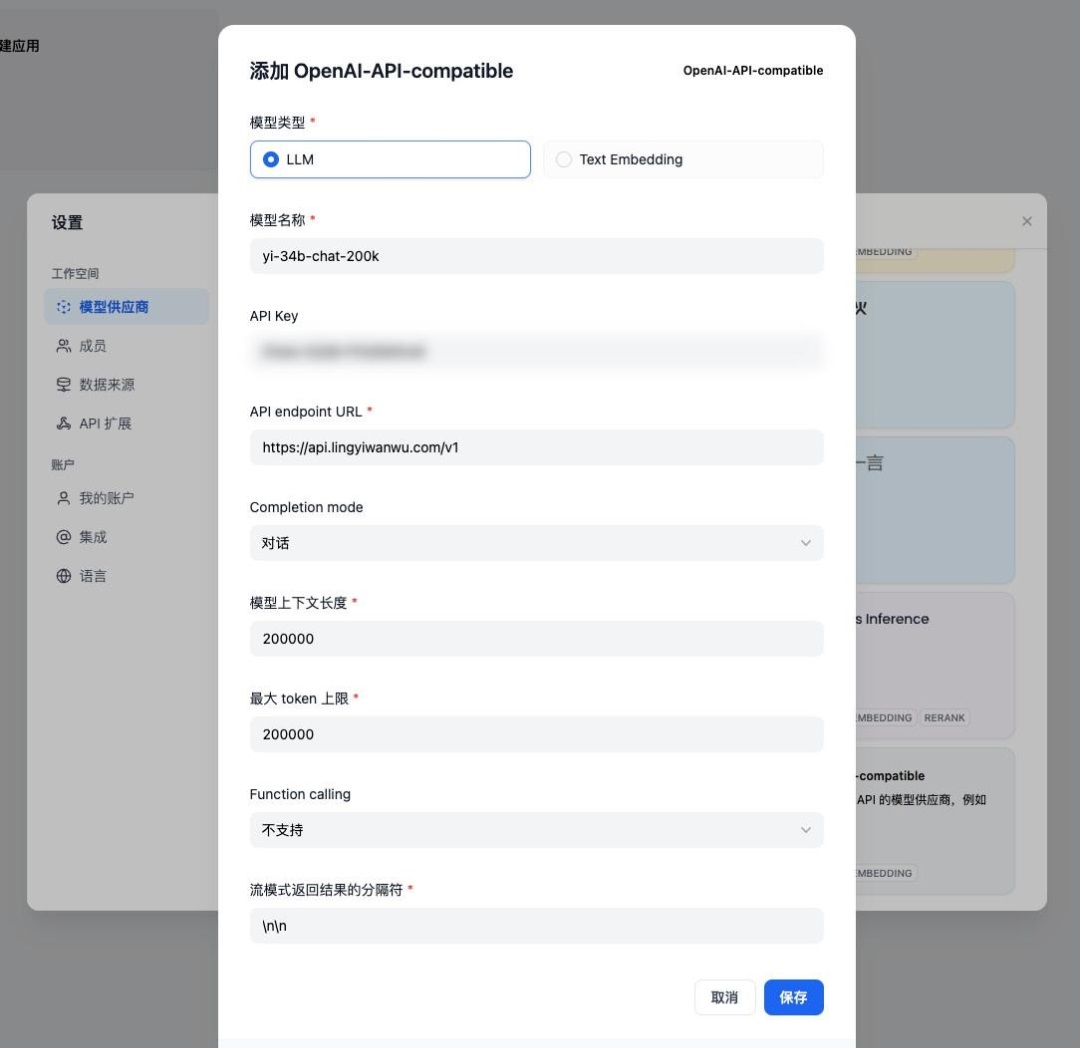The image size is (1080, 1048).
Task: Click the API endpoint URL input field
Action: [537, 448]
